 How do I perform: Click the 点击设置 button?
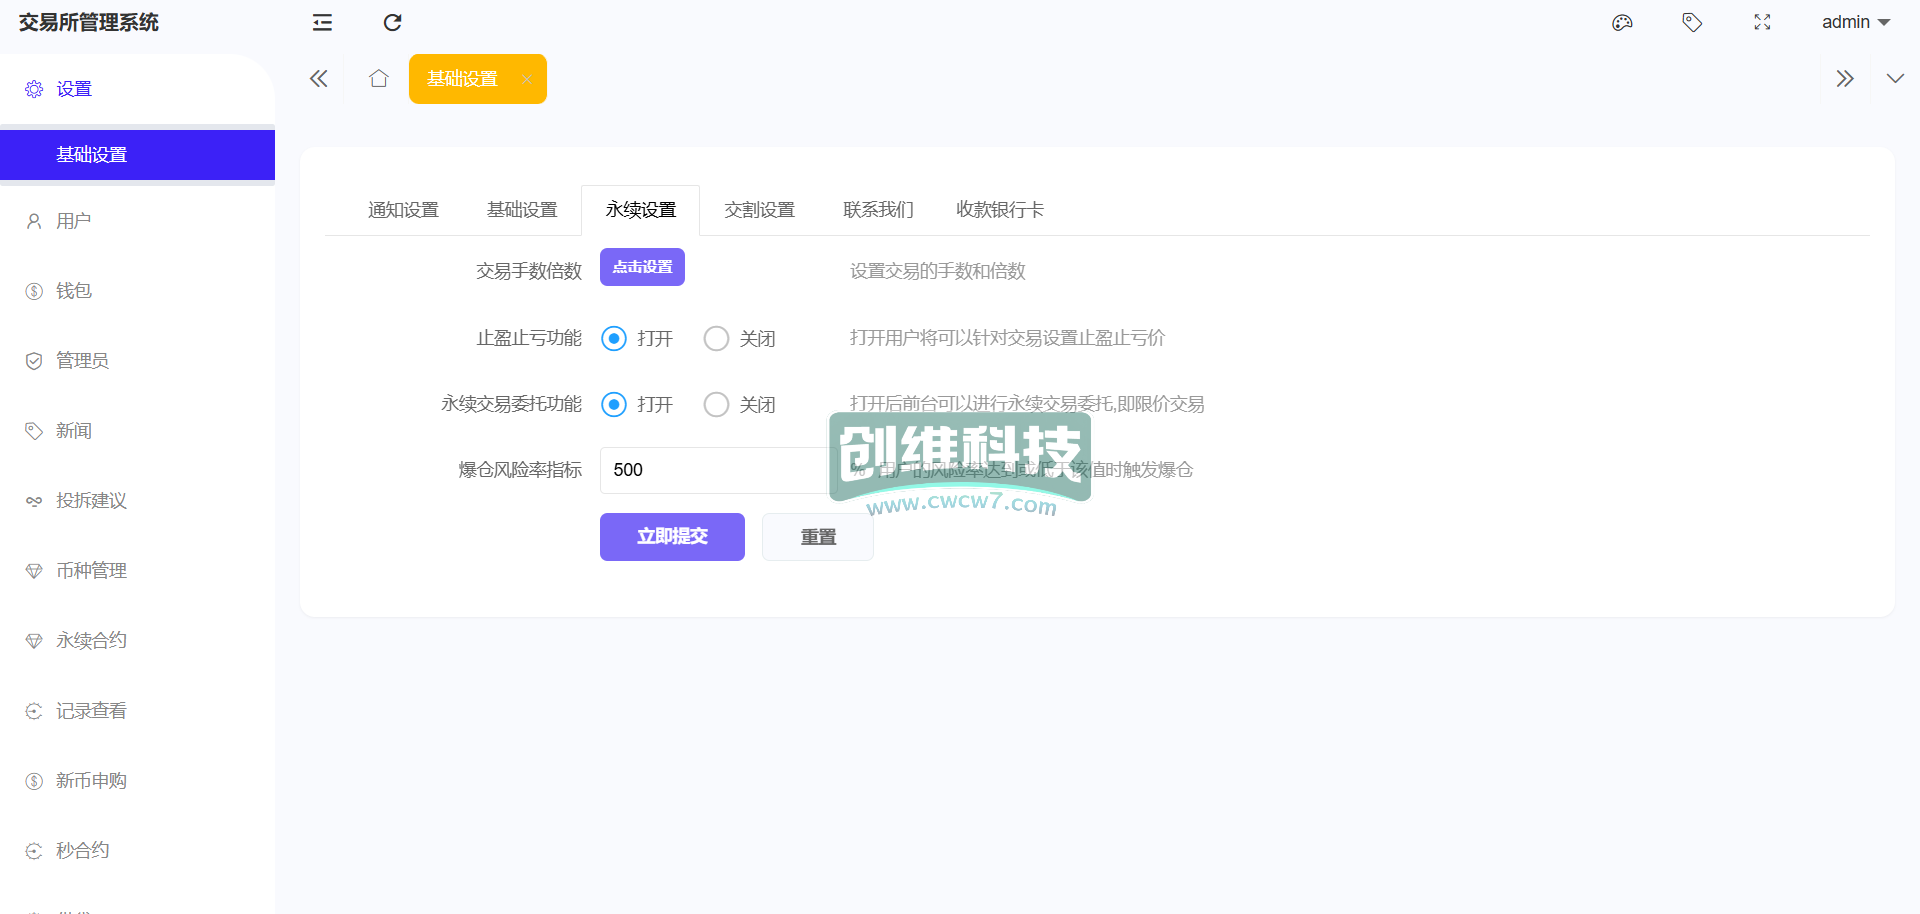click(x=642, y=267)
